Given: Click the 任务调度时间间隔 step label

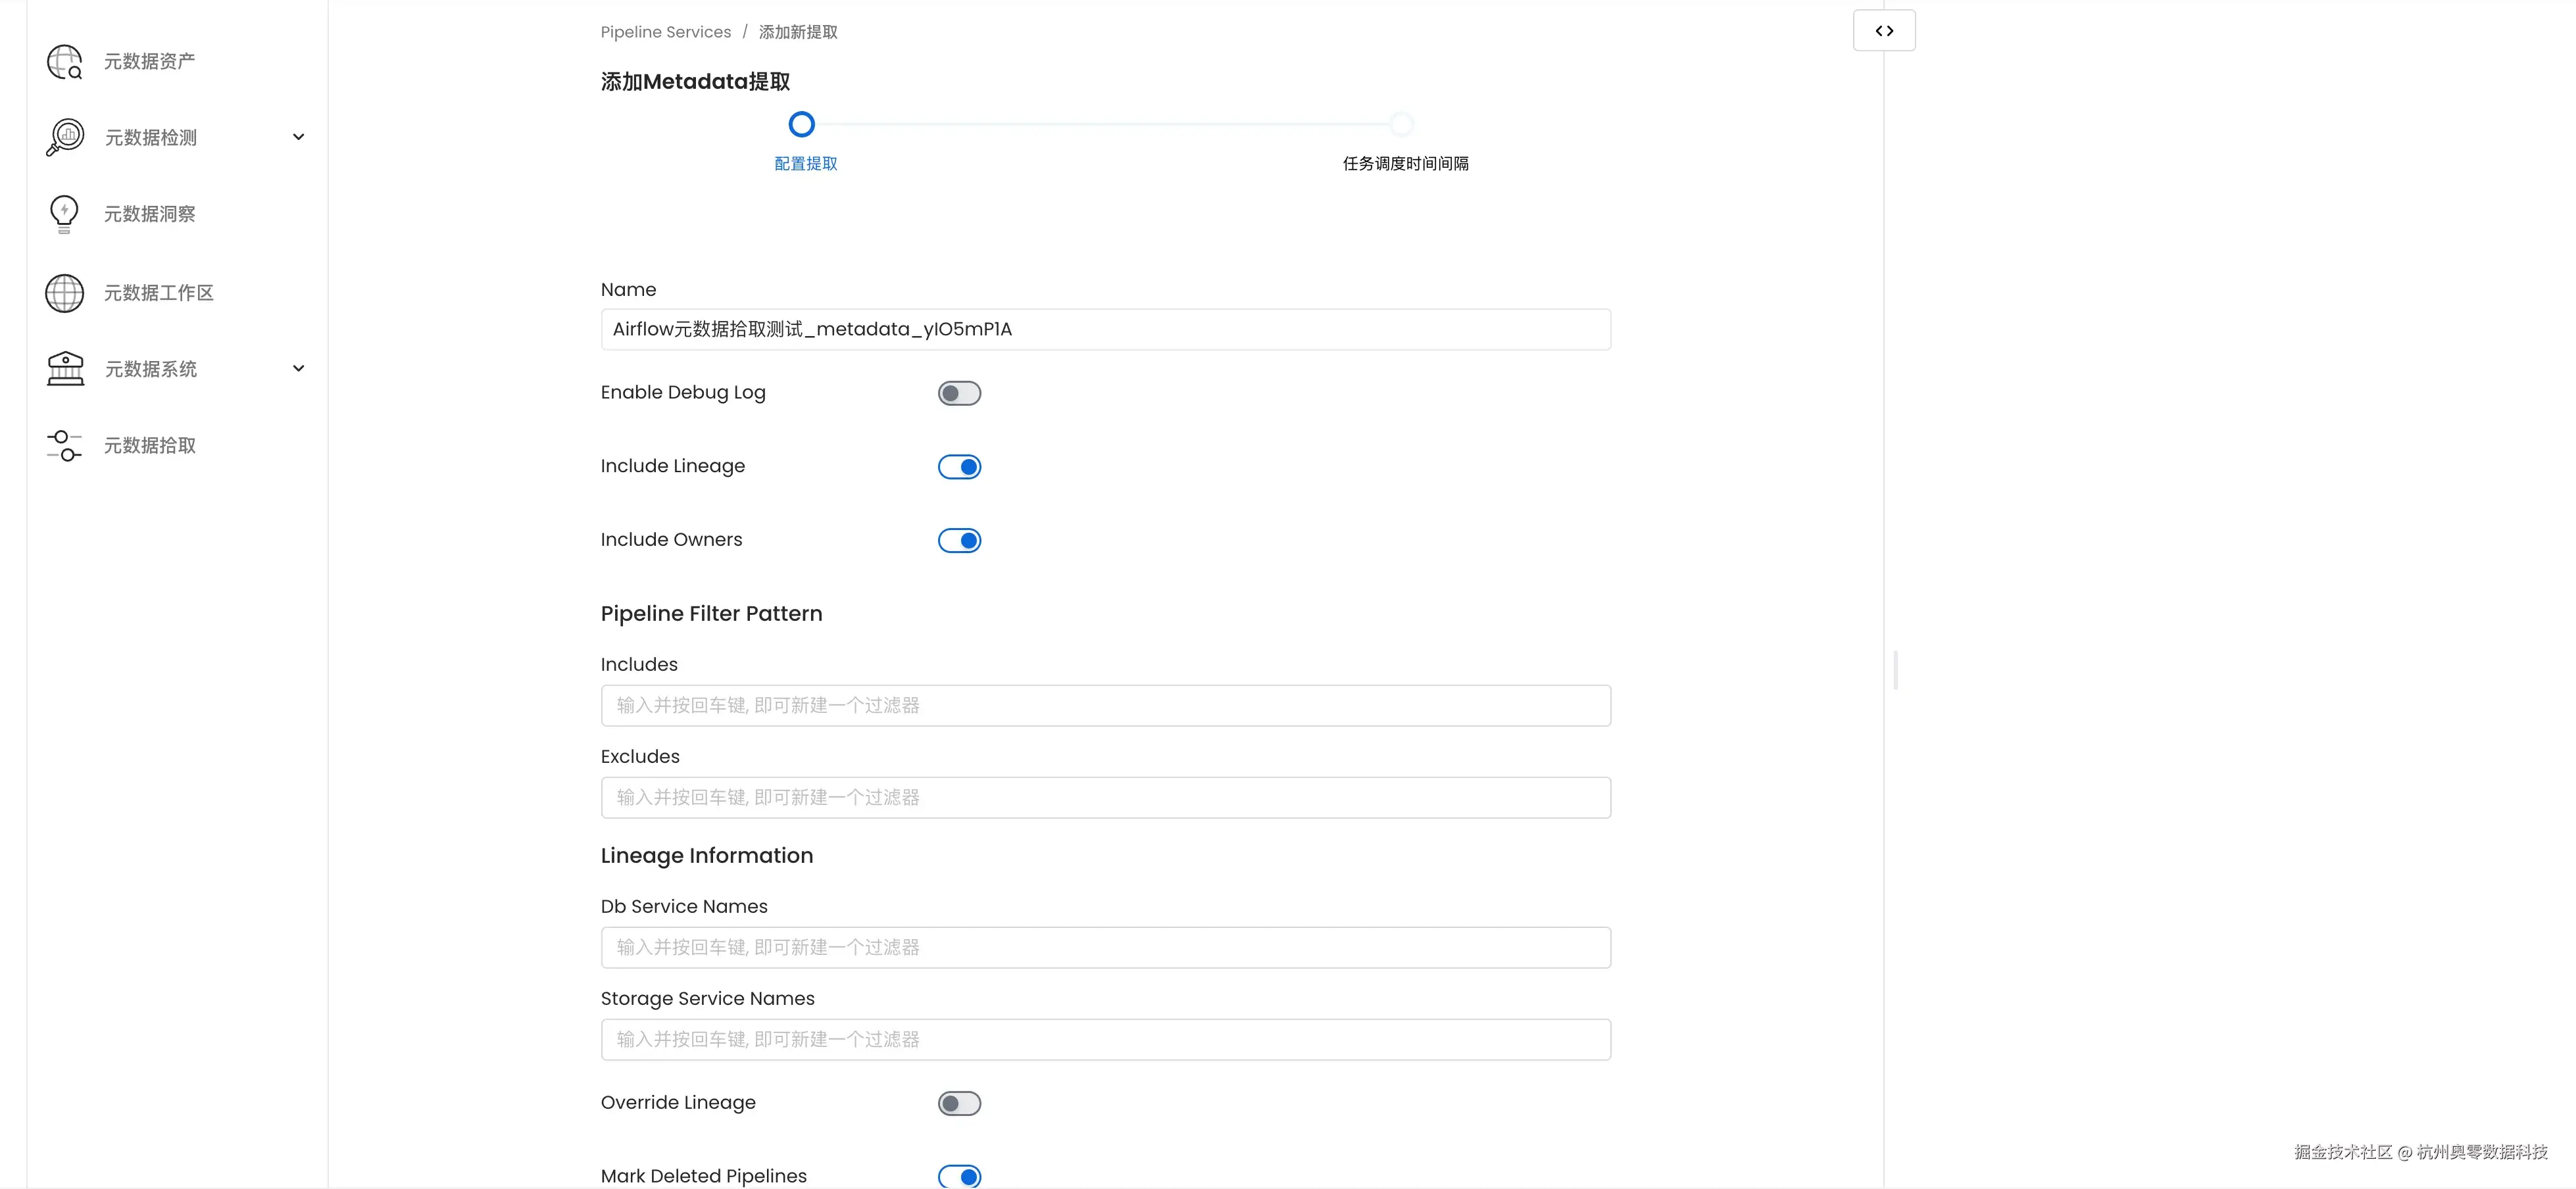Looking at the screenshot, I should coord(1405,164).
